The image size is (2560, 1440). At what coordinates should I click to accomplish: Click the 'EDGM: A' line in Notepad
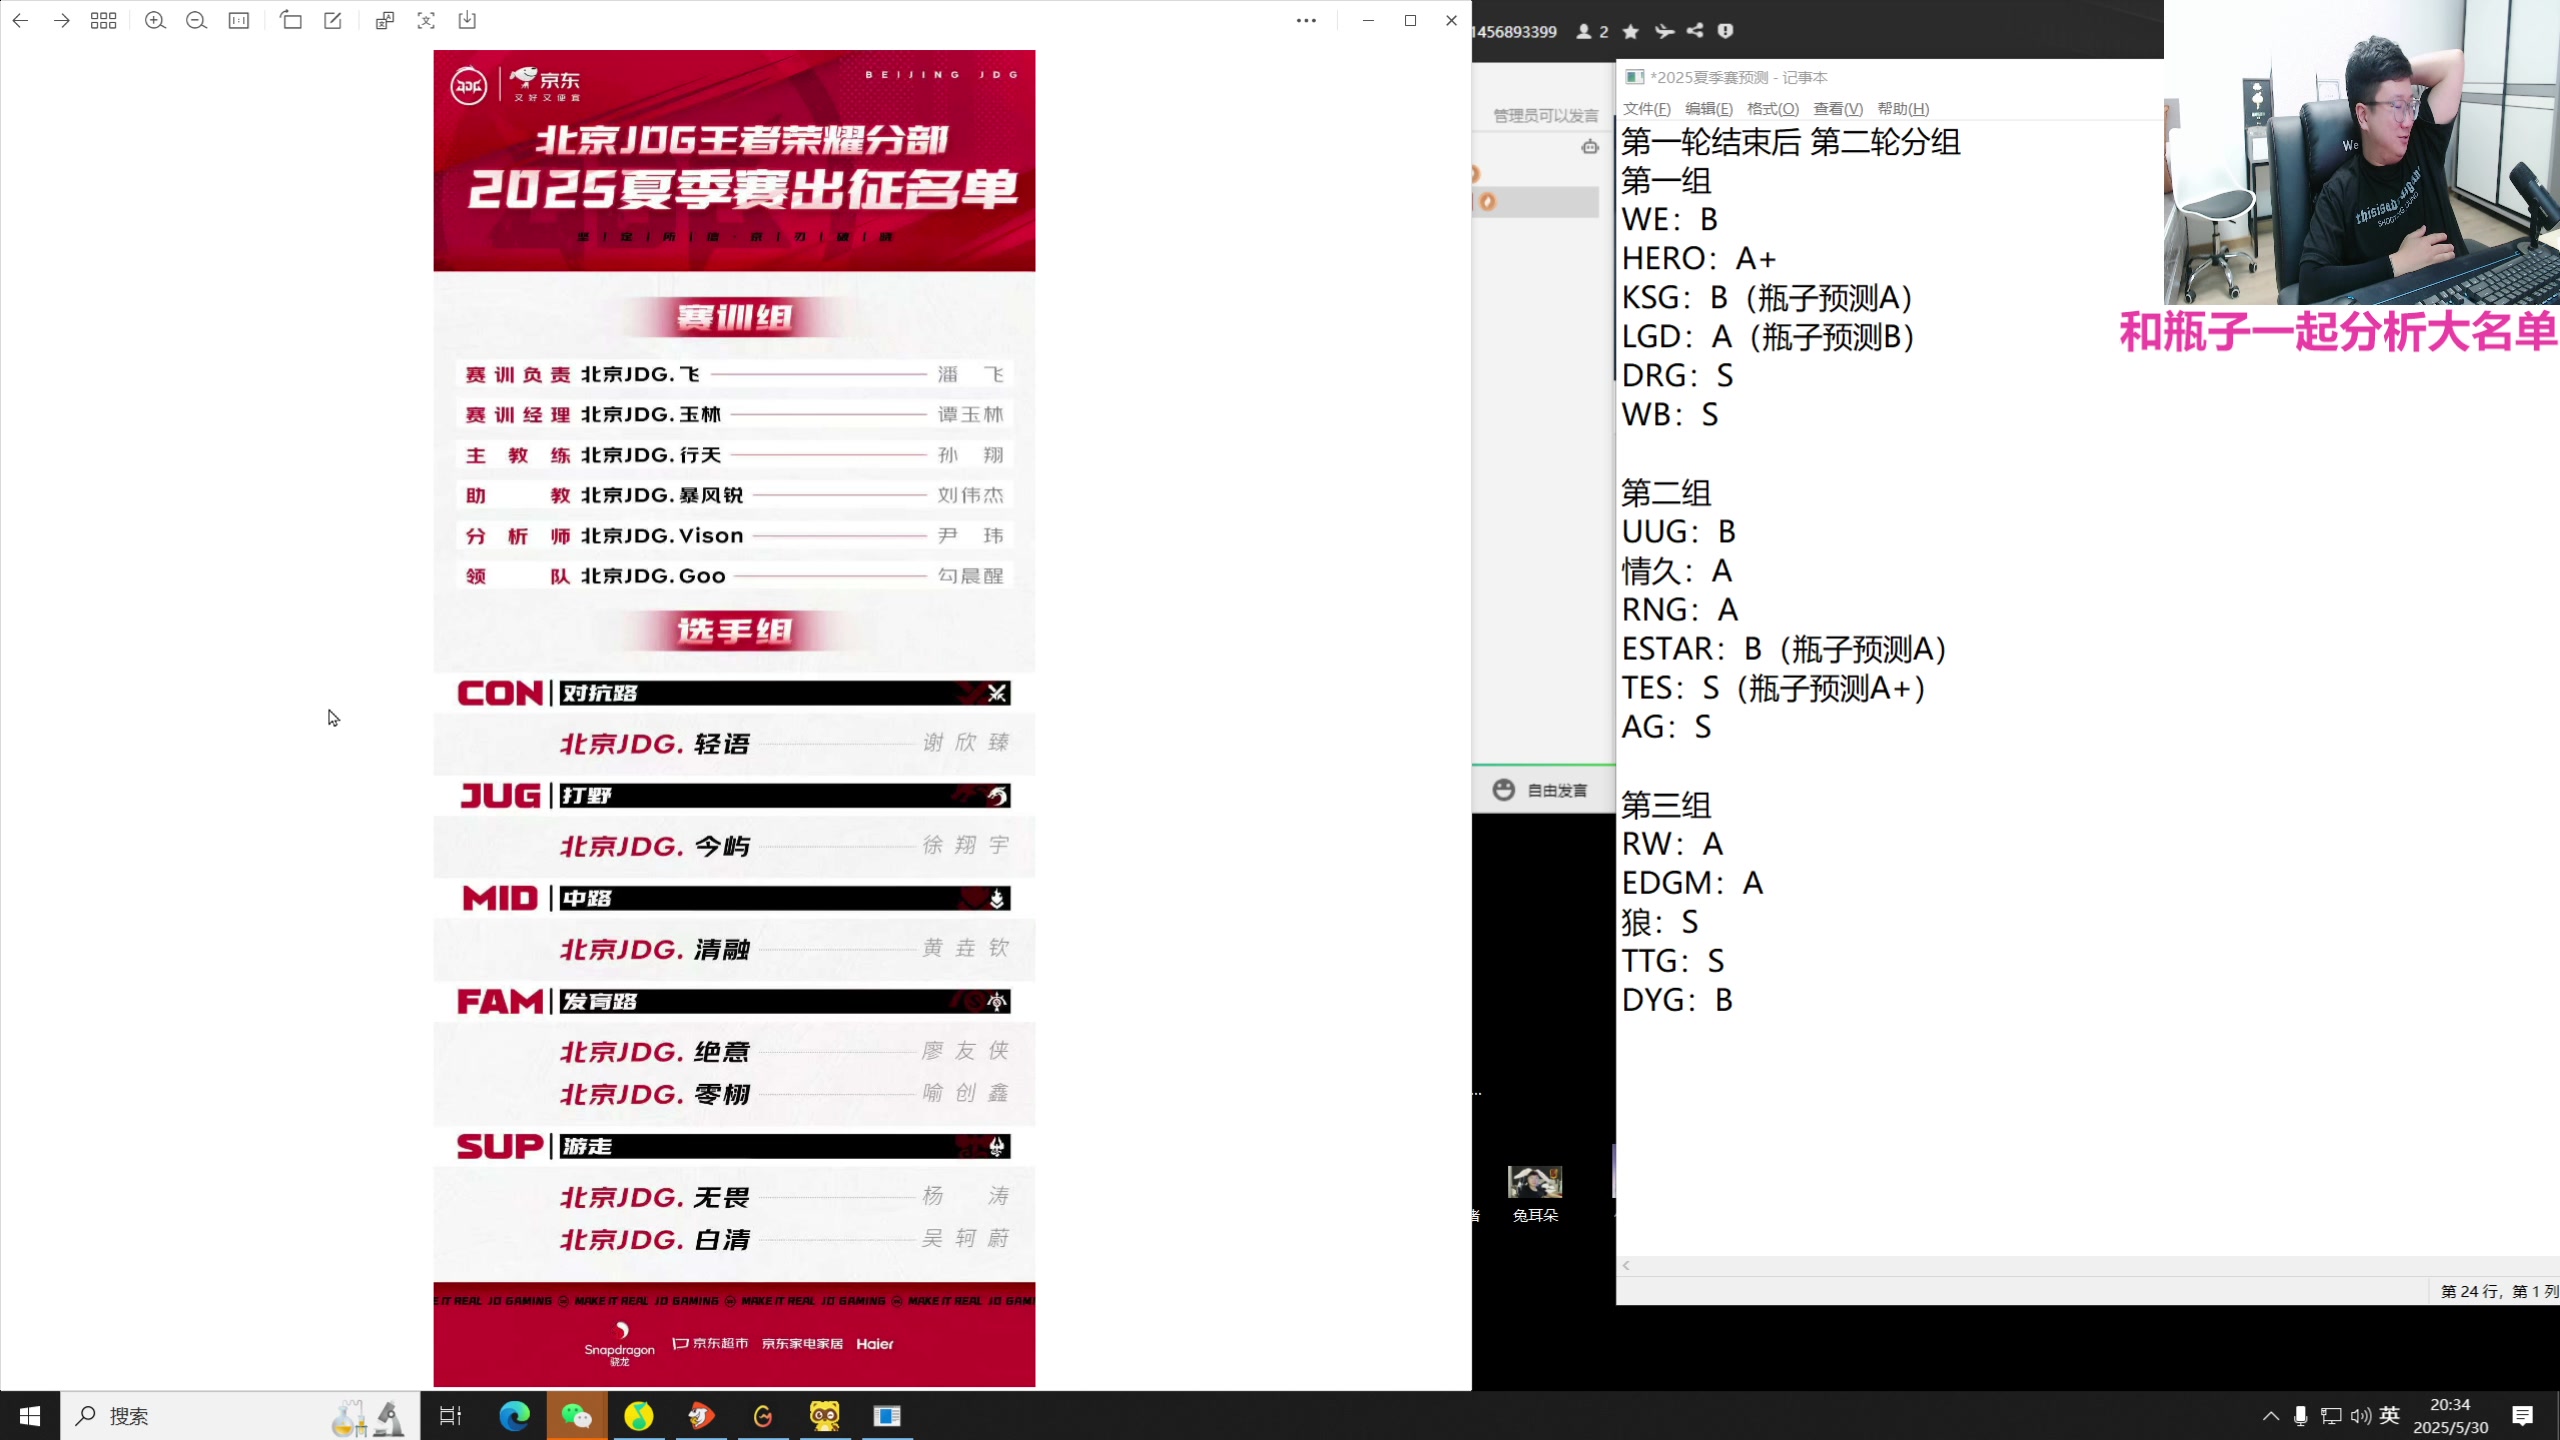1692,883
